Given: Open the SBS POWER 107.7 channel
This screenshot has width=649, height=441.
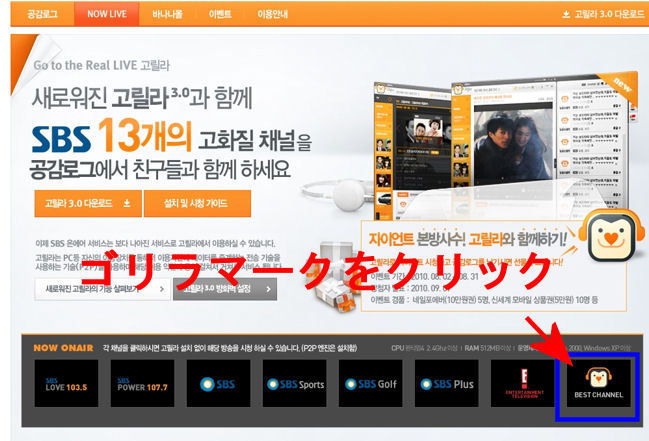Looking at the screenshot, I should click(x=142, y=383).
